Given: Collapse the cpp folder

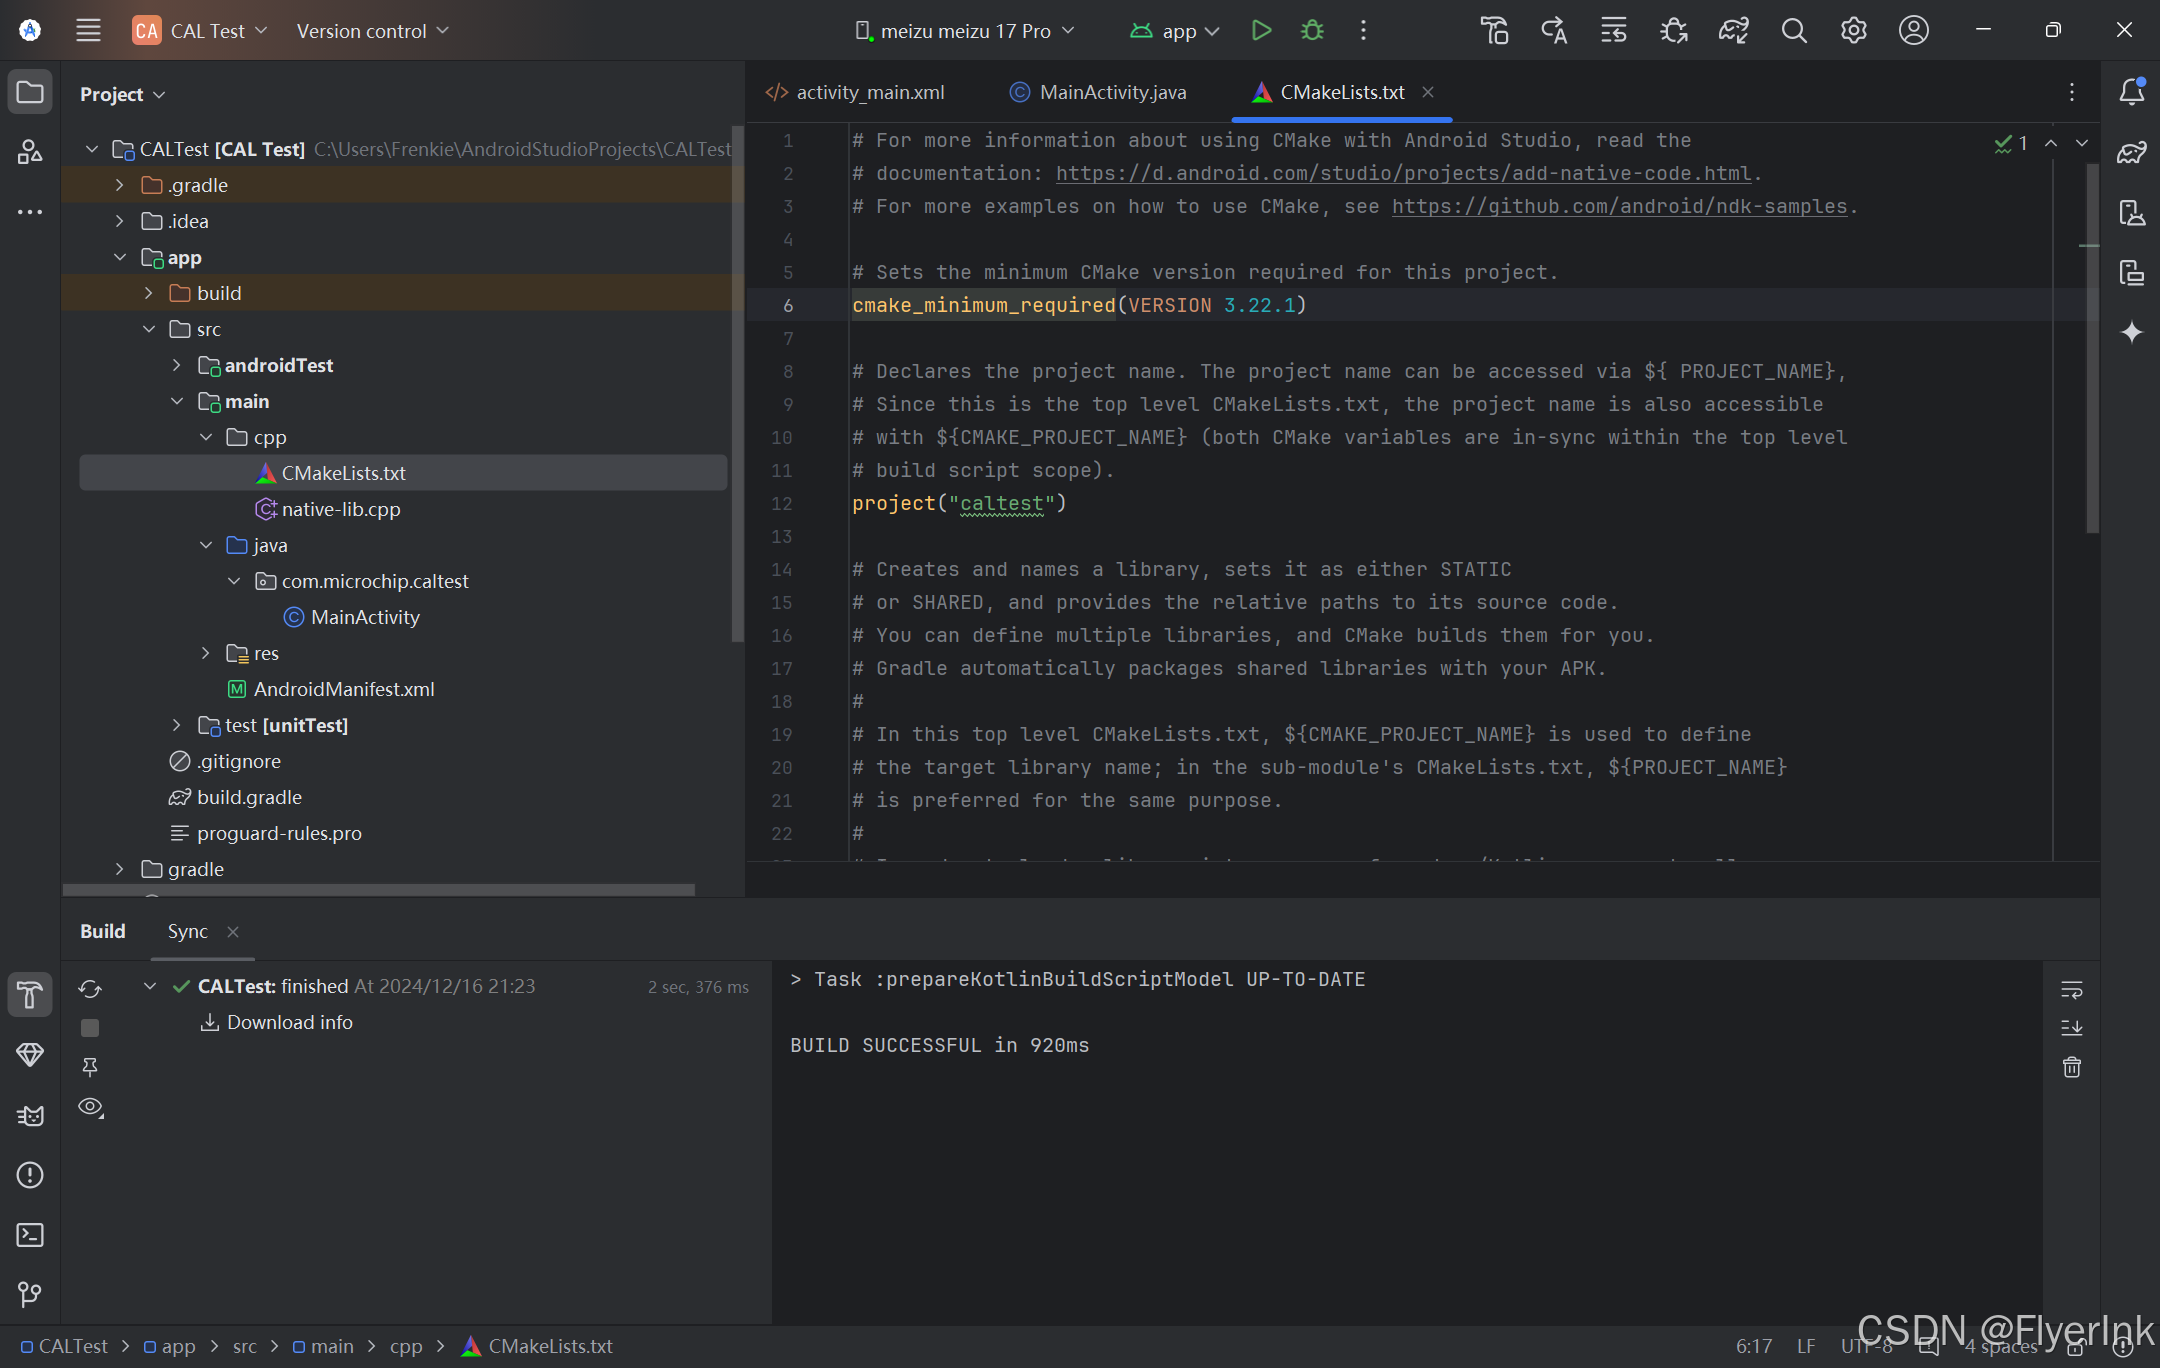Looking at the screenshot, I should [x=206, y=437].
